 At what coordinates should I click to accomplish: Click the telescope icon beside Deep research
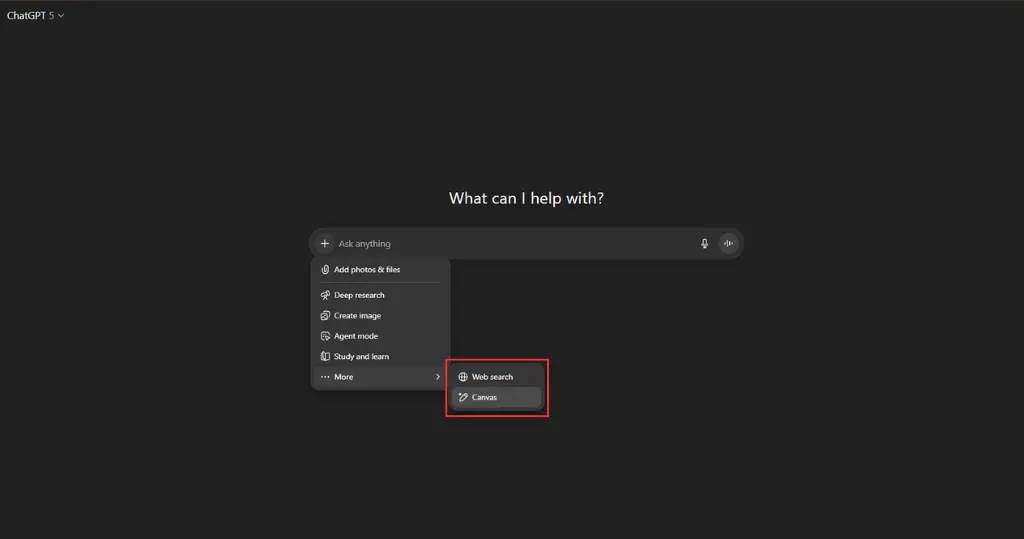click(325, 295)
